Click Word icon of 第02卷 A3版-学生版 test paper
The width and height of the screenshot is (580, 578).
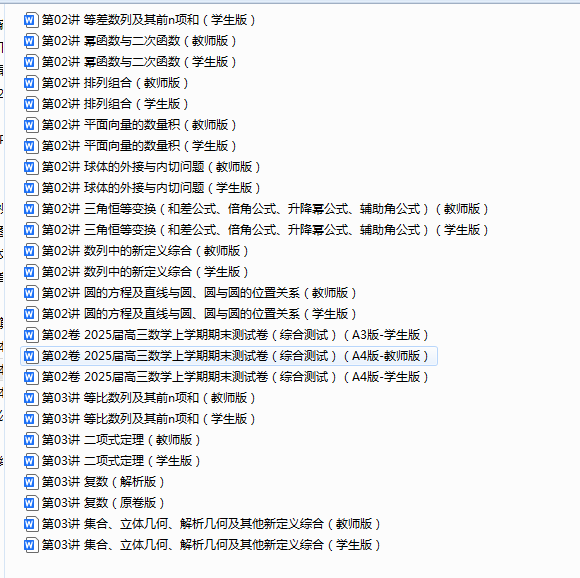(31, 335)
